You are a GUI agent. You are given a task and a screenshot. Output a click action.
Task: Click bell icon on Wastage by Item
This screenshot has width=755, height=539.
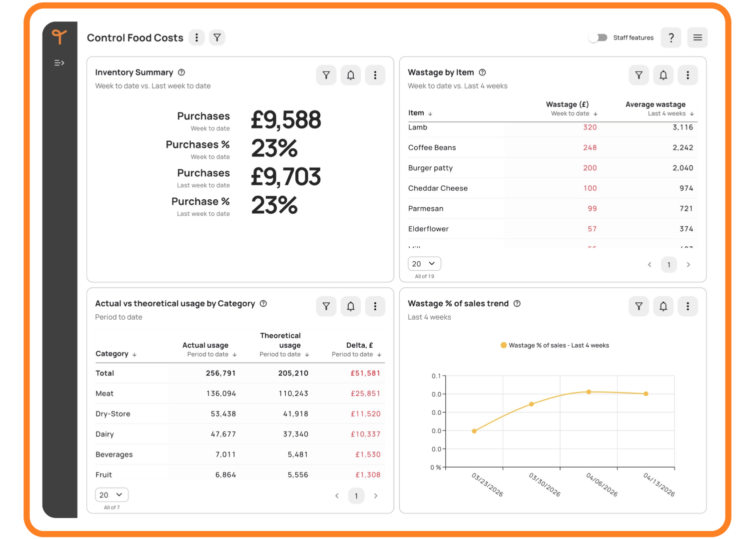coord(664,75)
